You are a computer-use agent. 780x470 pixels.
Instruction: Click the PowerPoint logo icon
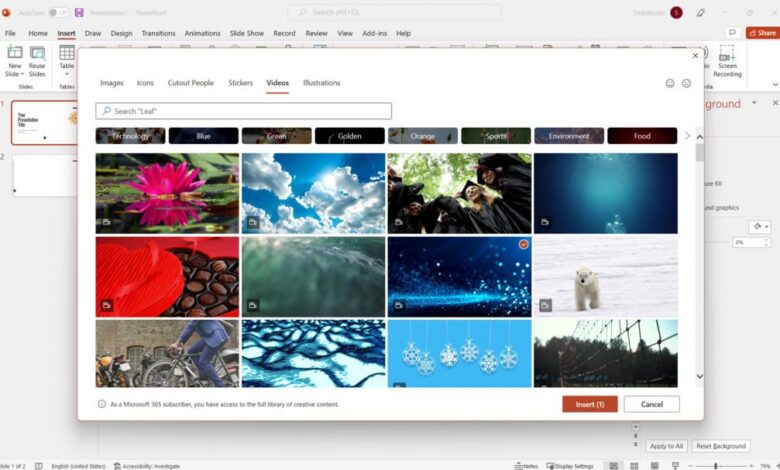(6, 12)
